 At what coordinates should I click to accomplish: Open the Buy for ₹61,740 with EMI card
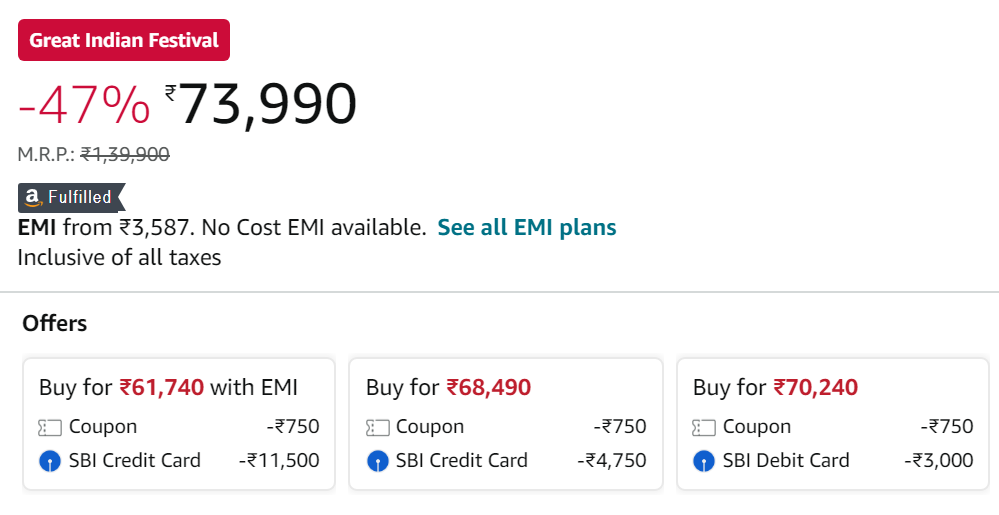pos(179,424)
